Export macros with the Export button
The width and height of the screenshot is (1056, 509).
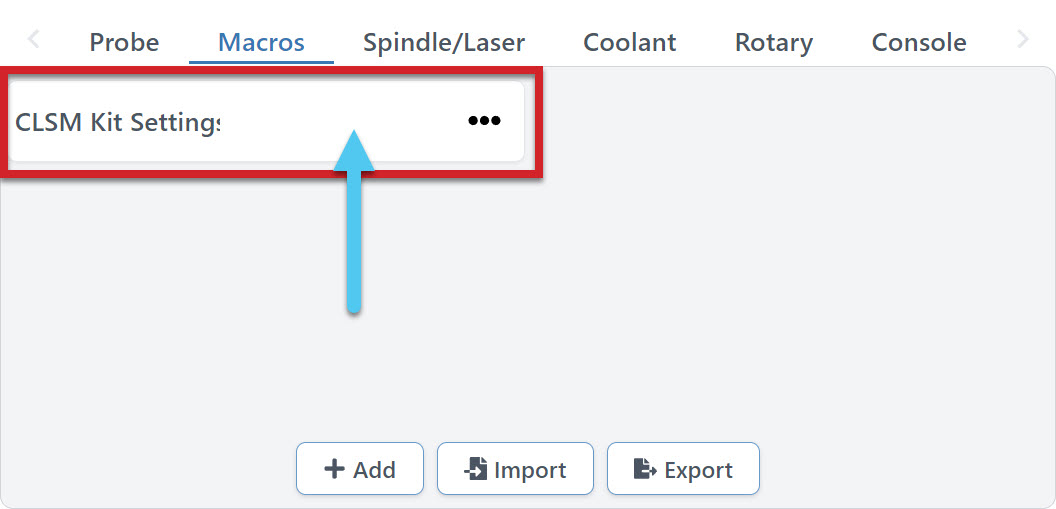coord(683,469)
